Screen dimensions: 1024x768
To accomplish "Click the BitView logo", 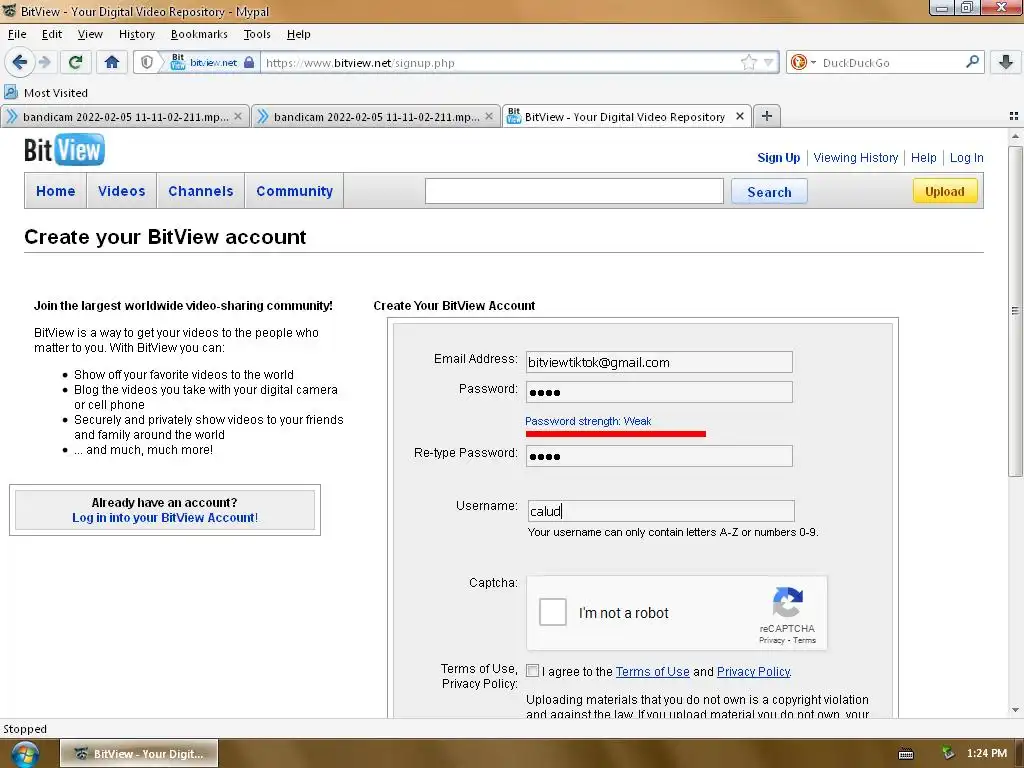I will point(64,150).
